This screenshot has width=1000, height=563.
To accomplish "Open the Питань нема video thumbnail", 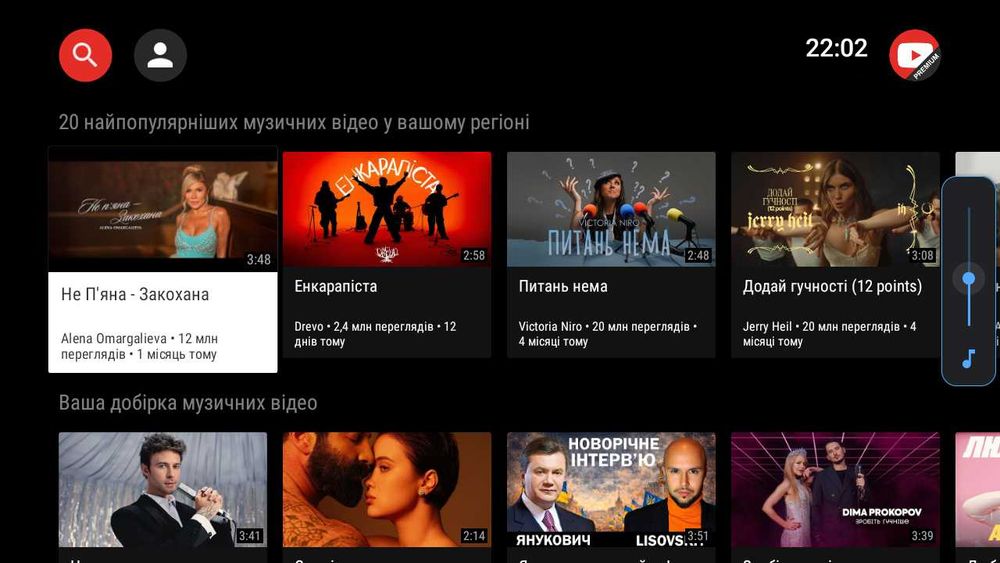I will coord(611,209).
